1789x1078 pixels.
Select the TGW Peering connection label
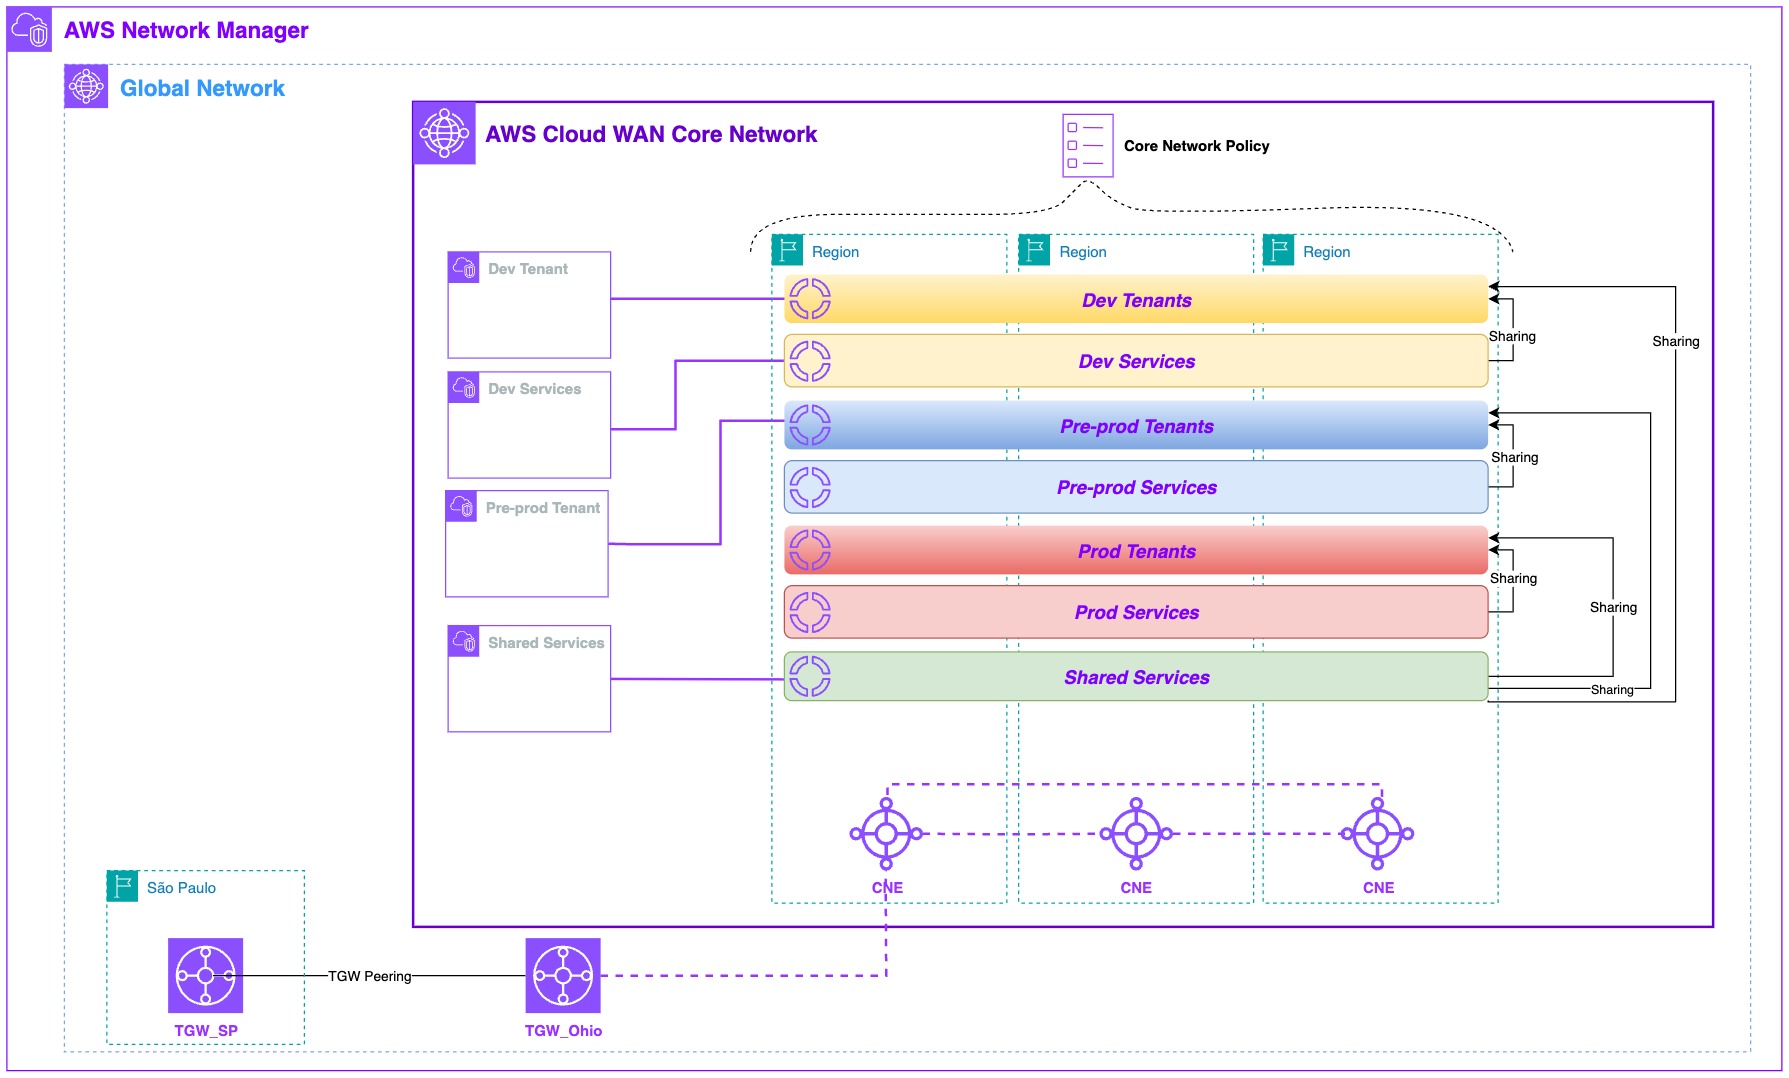click(371, 976)
